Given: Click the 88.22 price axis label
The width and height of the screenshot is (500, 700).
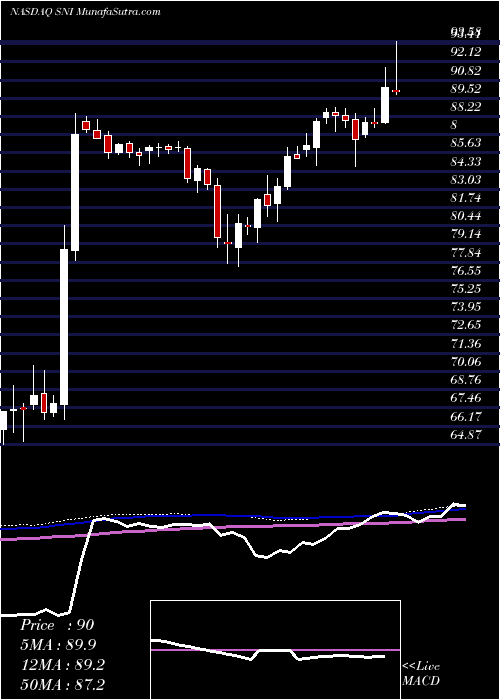Looking at the screenshot, I should click(x=466, y=106).
